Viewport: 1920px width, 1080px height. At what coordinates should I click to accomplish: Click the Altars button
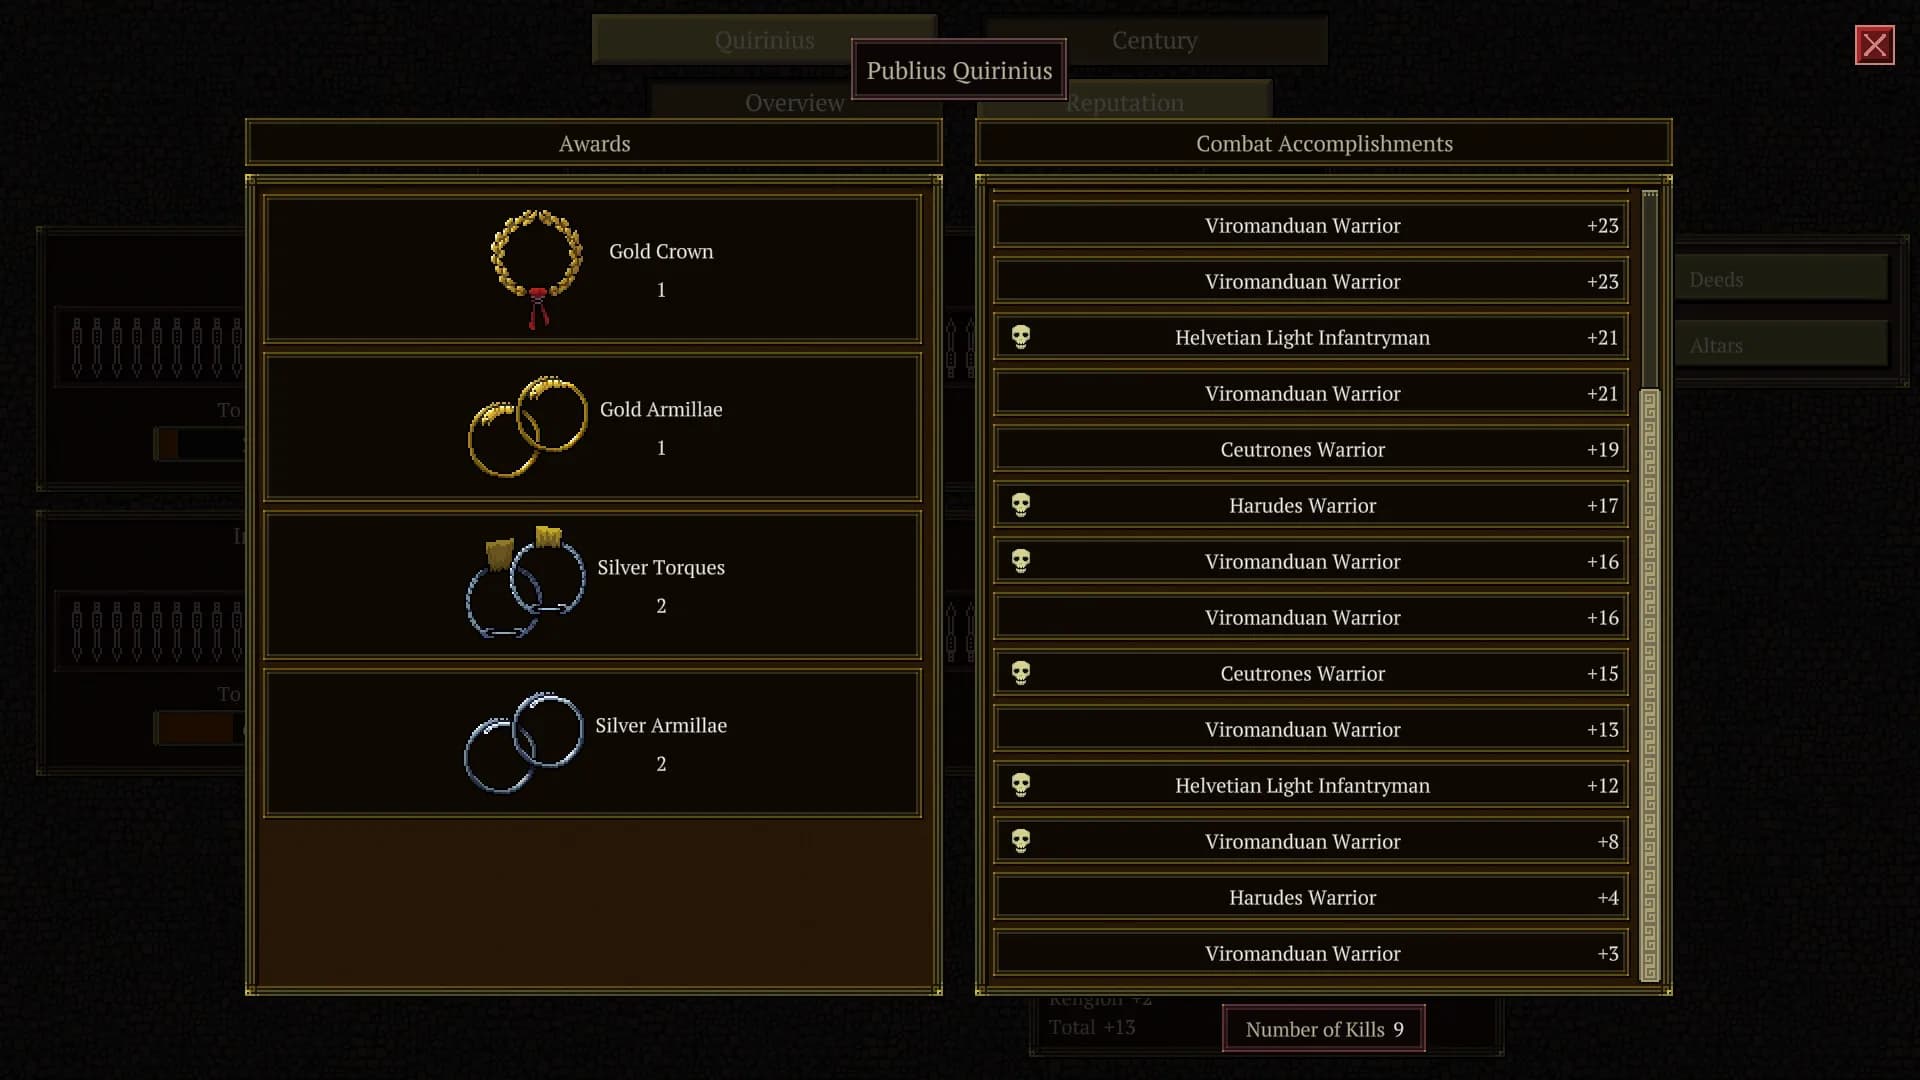1781,345
